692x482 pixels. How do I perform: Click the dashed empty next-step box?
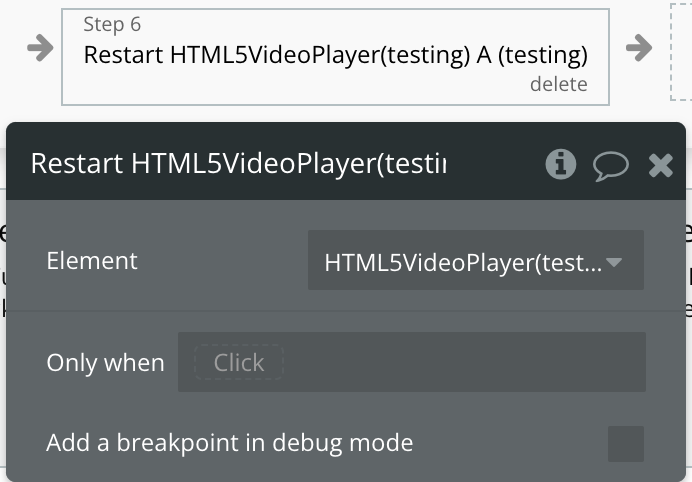tap(681, 52)
